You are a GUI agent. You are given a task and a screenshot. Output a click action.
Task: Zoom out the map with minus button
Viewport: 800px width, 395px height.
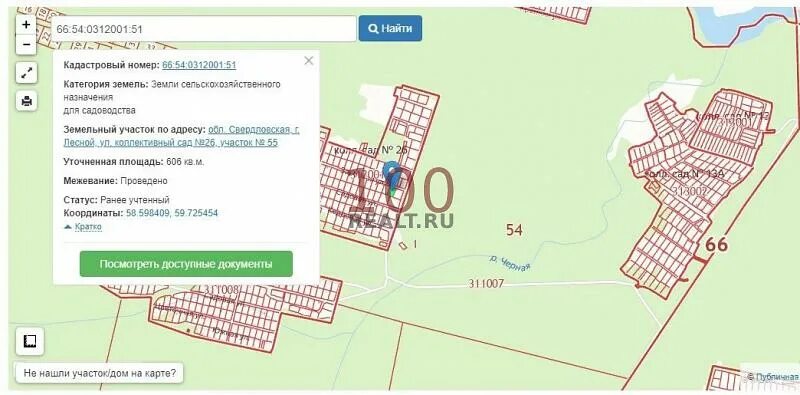point(26,44)
